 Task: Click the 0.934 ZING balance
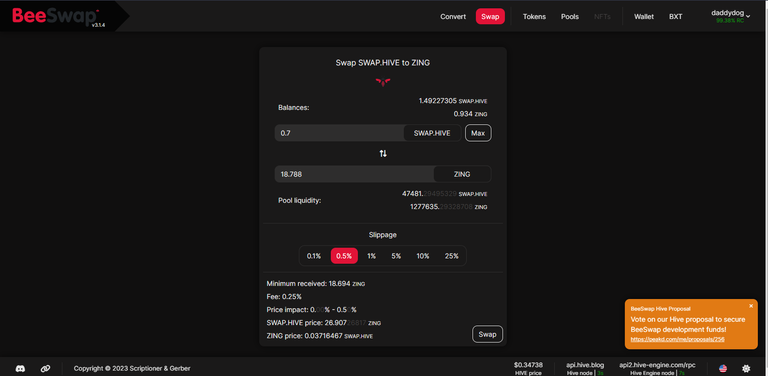[470, 114]
